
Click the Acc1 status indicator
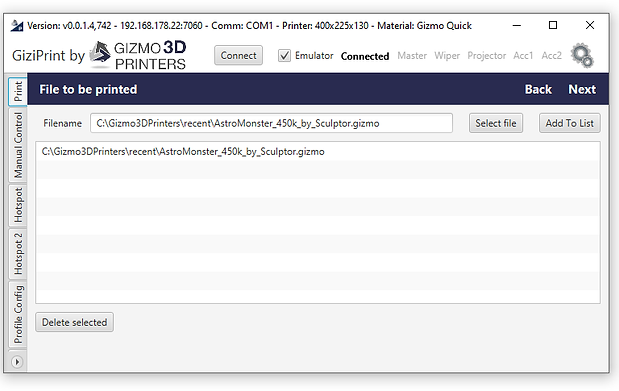tap(523, 56)
